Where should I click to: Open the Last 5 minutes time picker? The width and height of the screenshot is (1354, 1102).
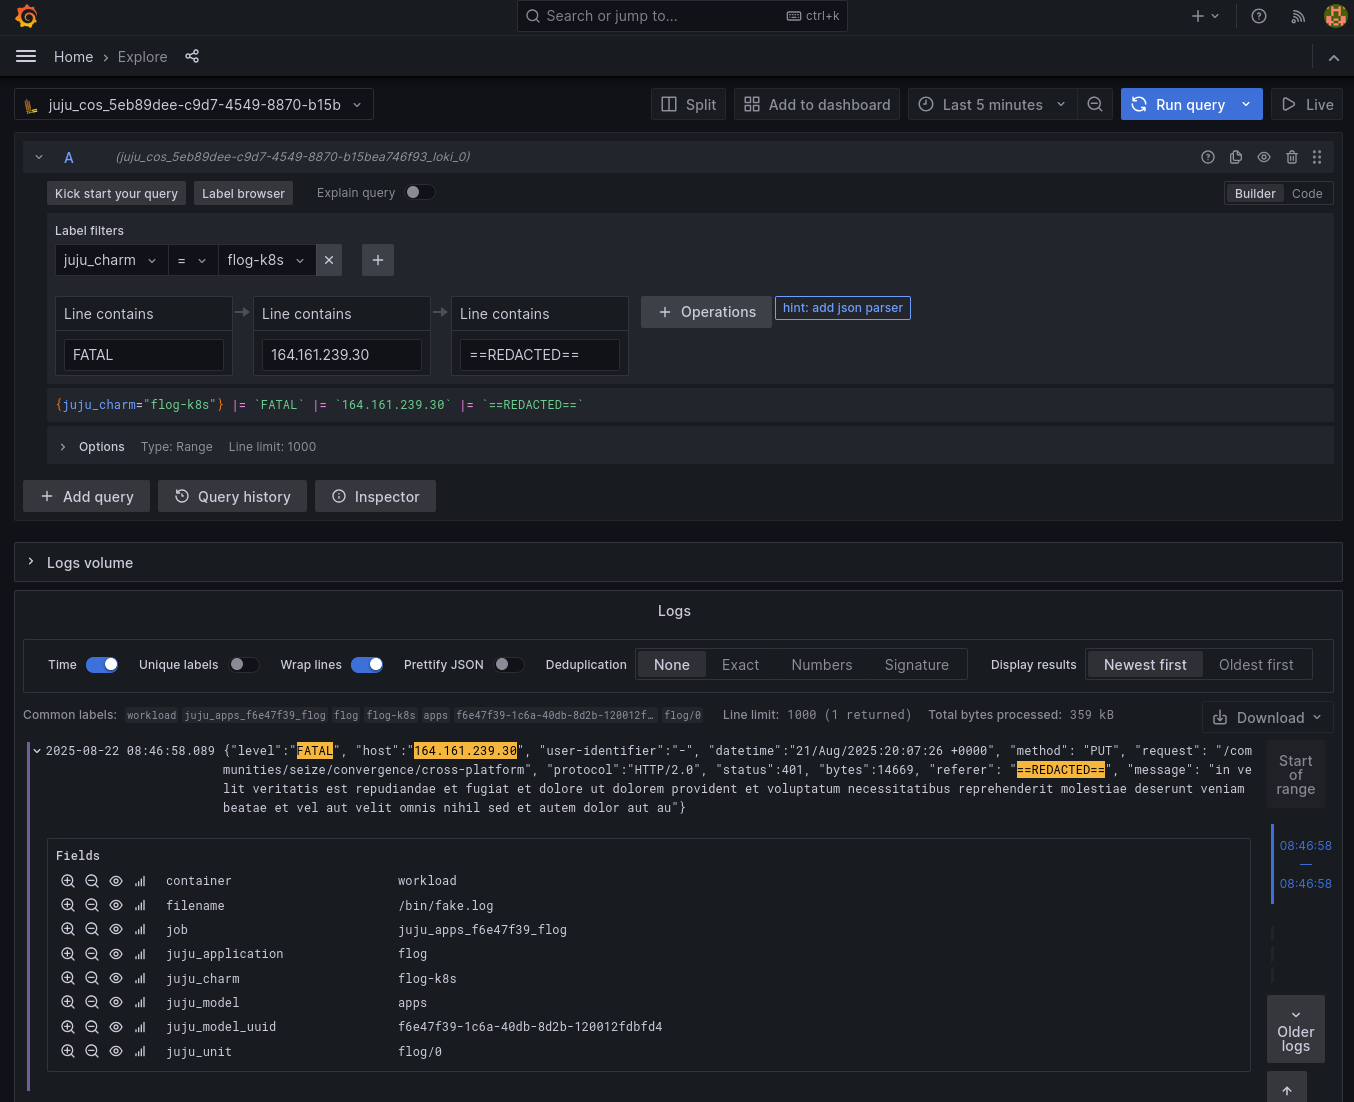[x=992, y=105]
